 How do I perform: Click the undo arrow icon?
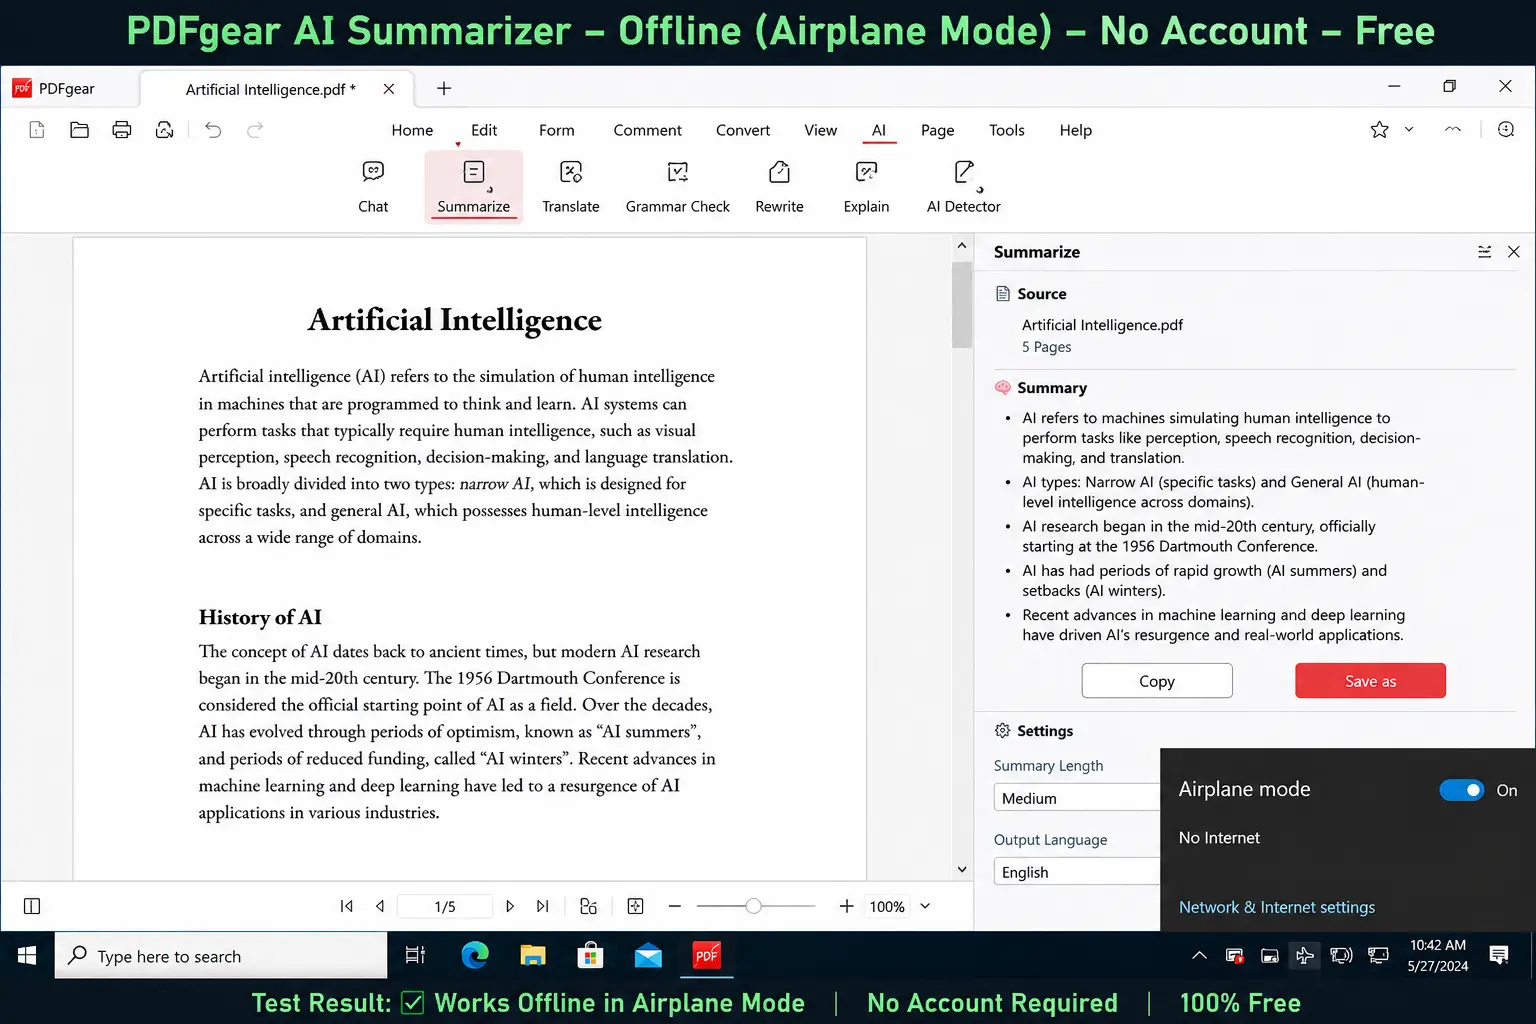pos(213,129)
